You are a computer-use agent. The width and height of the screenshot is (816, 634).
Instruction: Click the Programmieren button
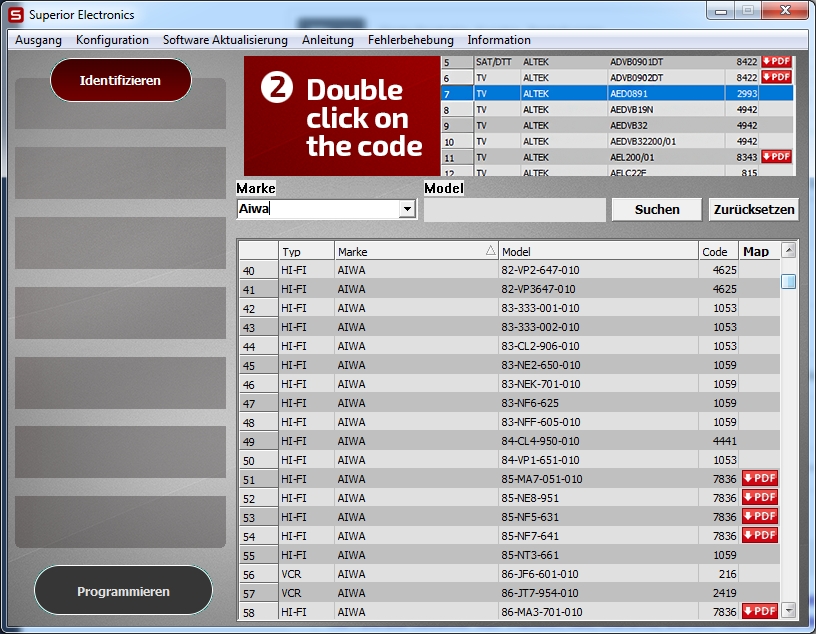coord(123,591)
